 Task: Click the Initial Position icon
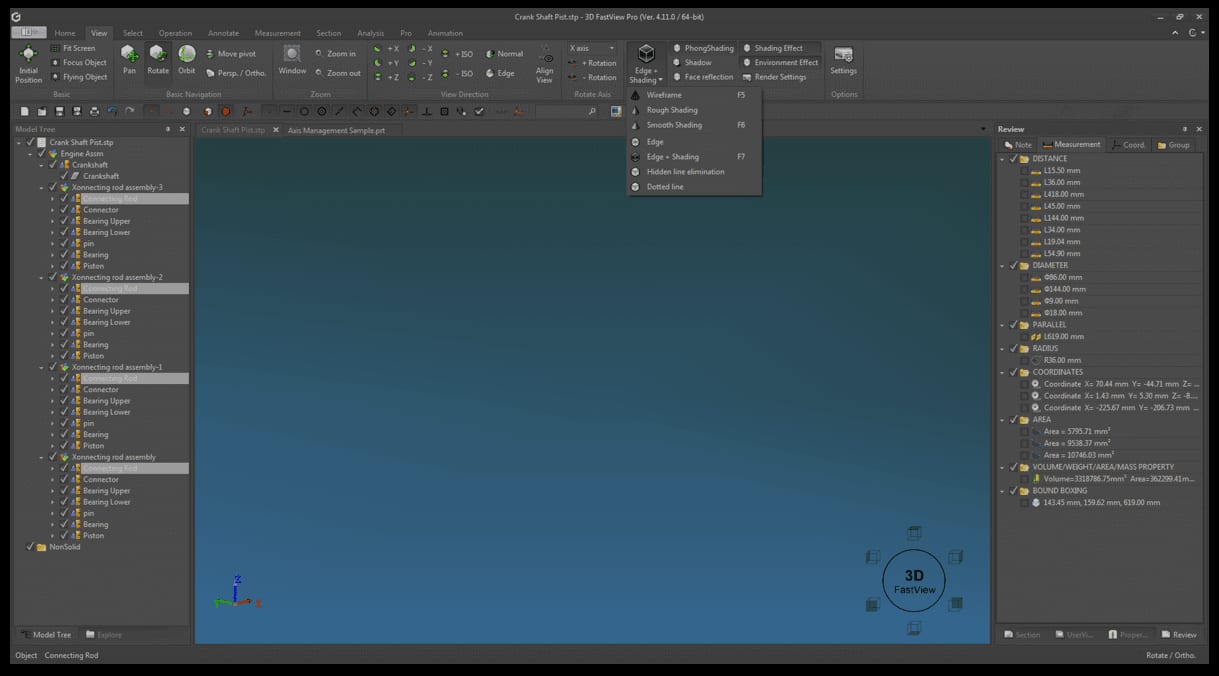(x=29, y=54)
